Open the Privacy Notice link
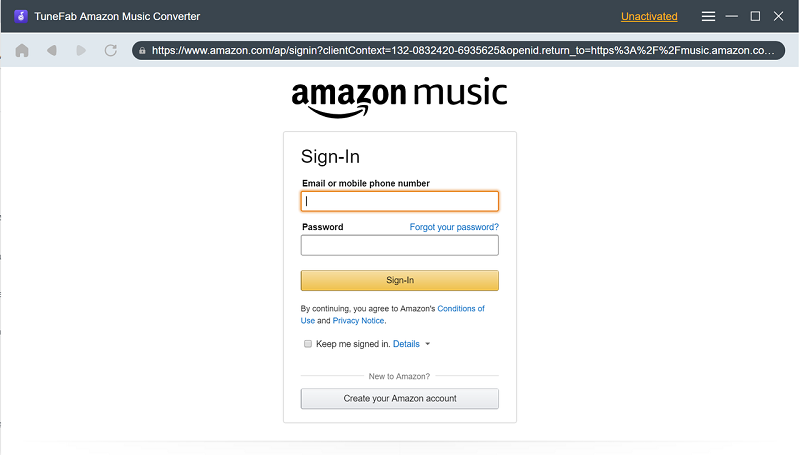The image size is (800, 455). (x=358, y=321)
